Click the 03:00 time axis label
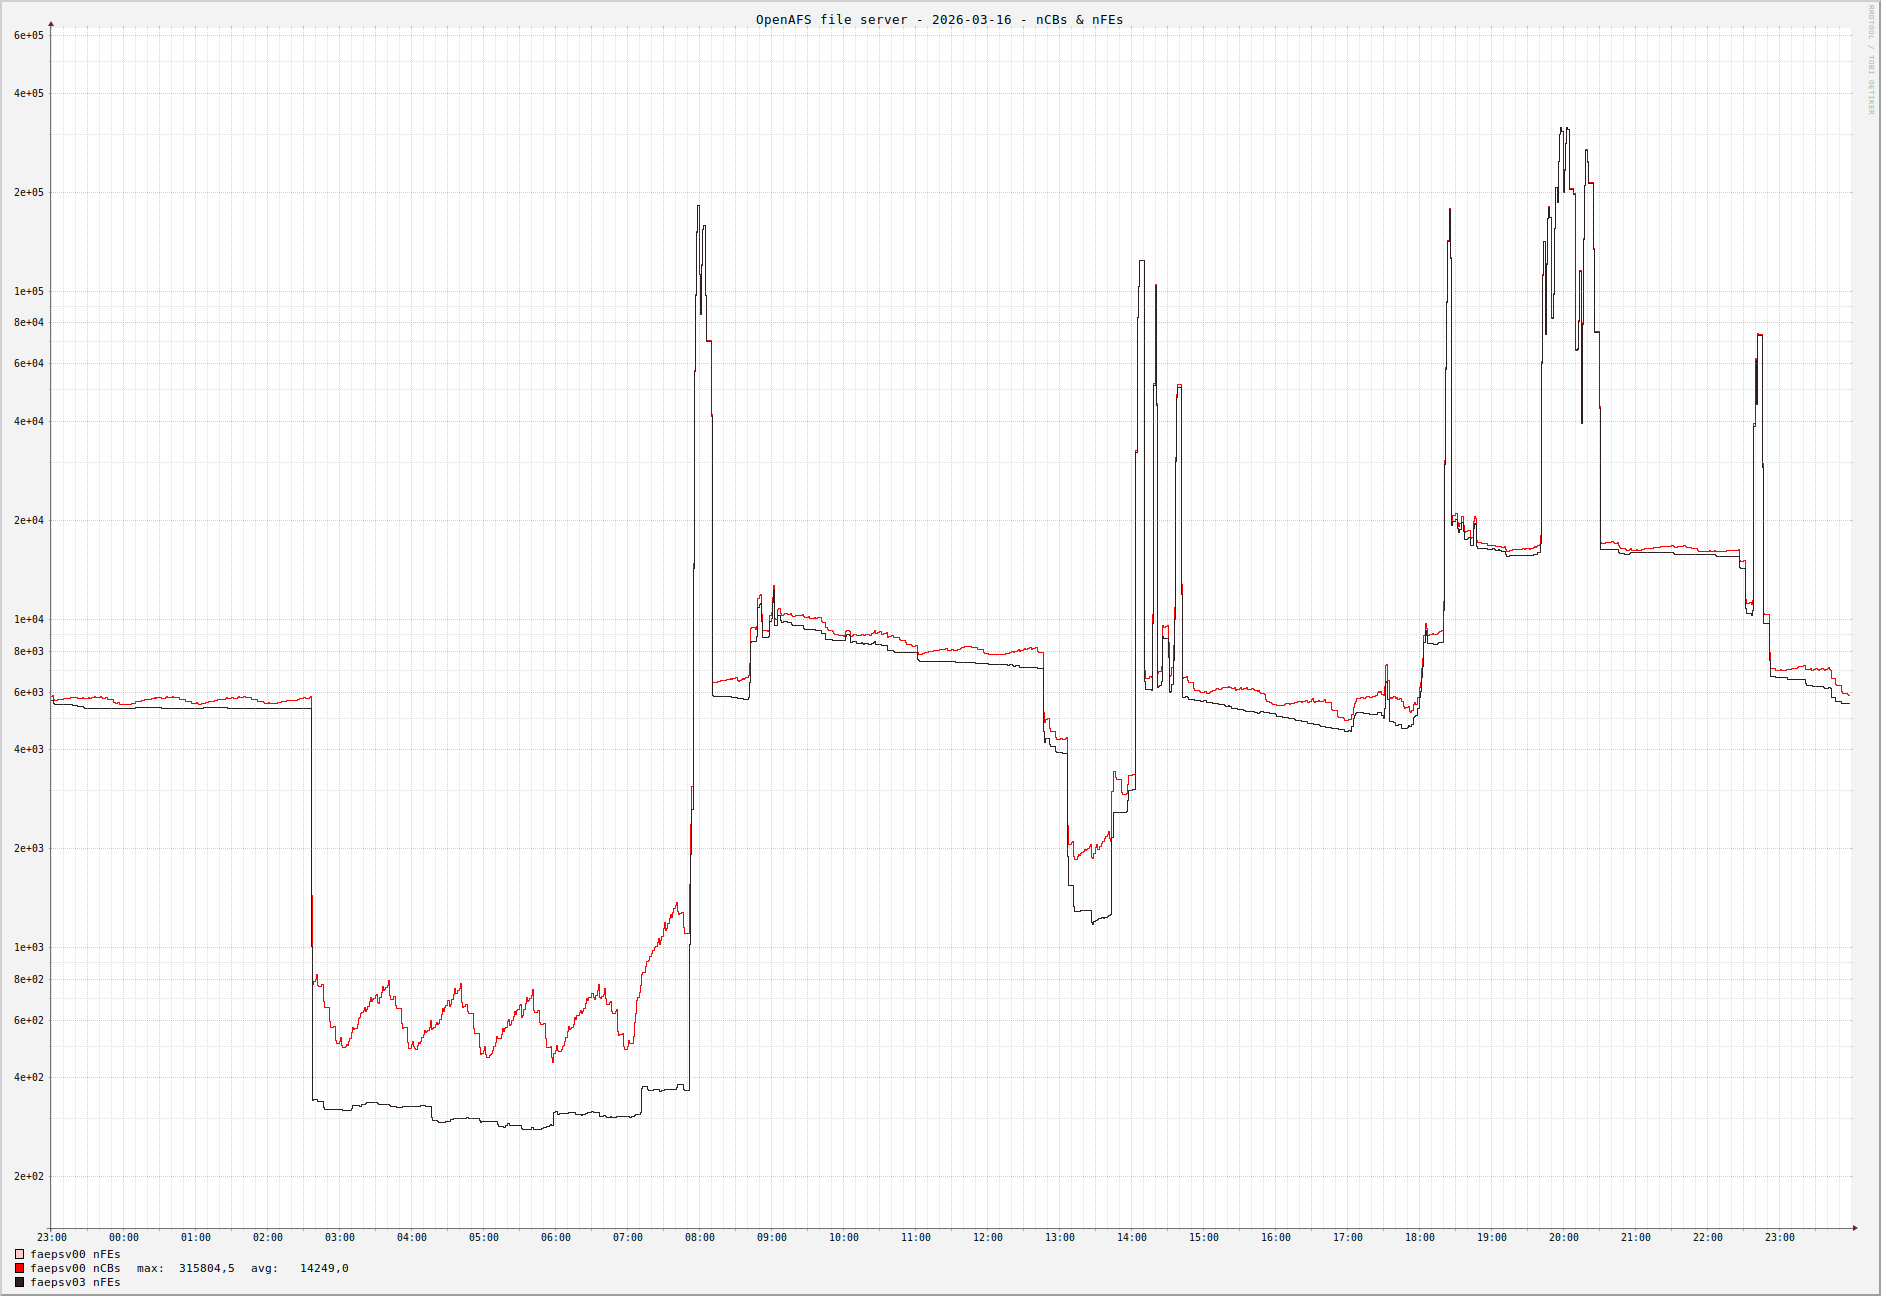 340,1237
